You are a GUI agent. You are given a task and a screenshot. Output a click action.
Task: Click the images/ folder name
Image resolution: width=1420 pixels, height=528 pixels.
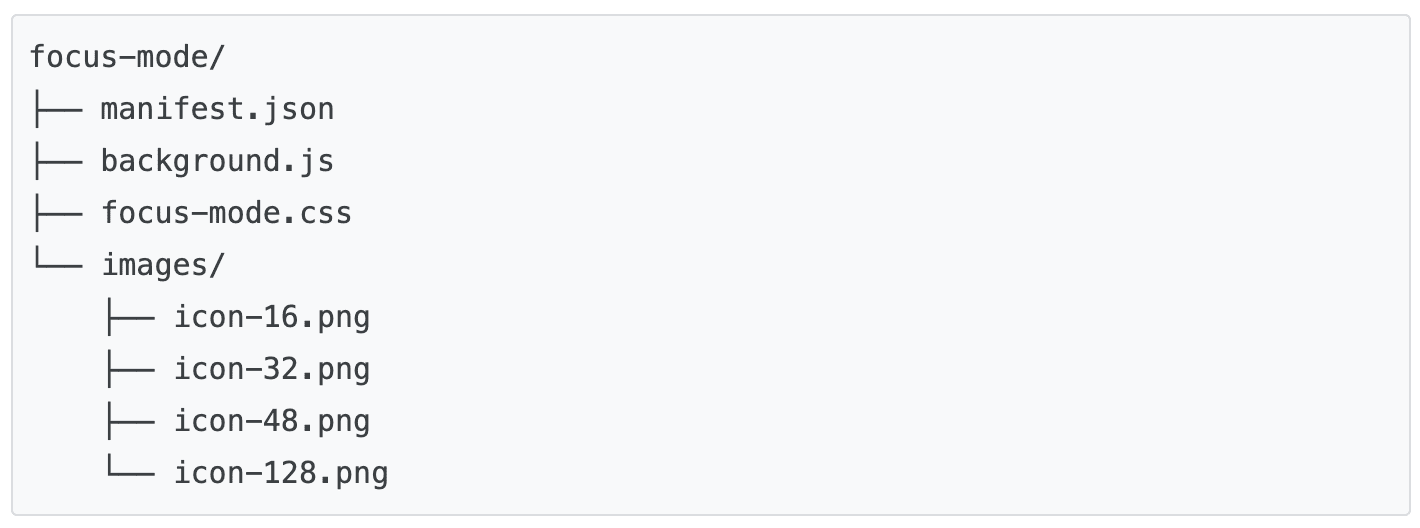pyautogui.click(x=163, y=265)
